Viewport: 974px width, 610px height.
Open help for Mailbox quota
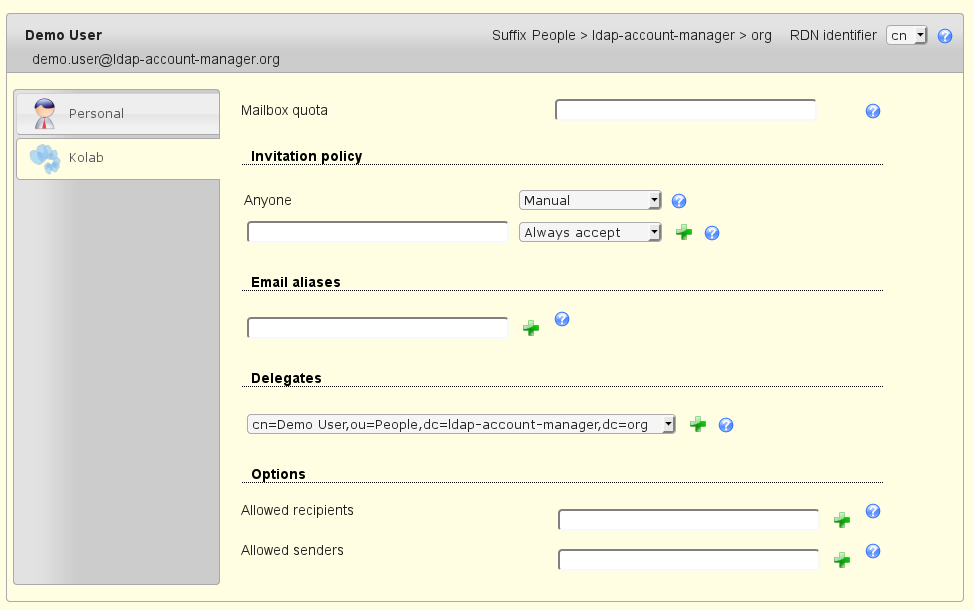872,111
